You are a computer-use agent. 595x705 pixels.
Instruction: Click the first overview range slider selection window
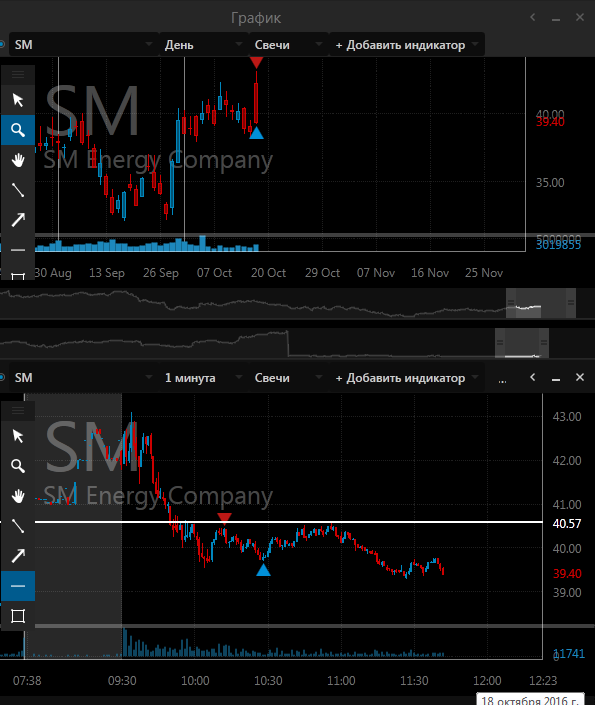click(x=541, y=303)
